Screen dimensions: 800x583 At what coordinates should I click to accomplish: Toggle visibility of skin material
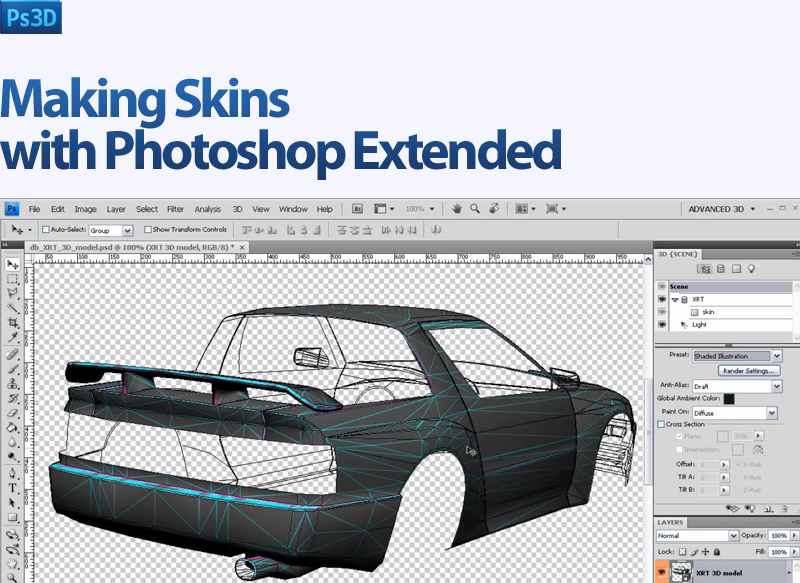[x=662, y=312]
